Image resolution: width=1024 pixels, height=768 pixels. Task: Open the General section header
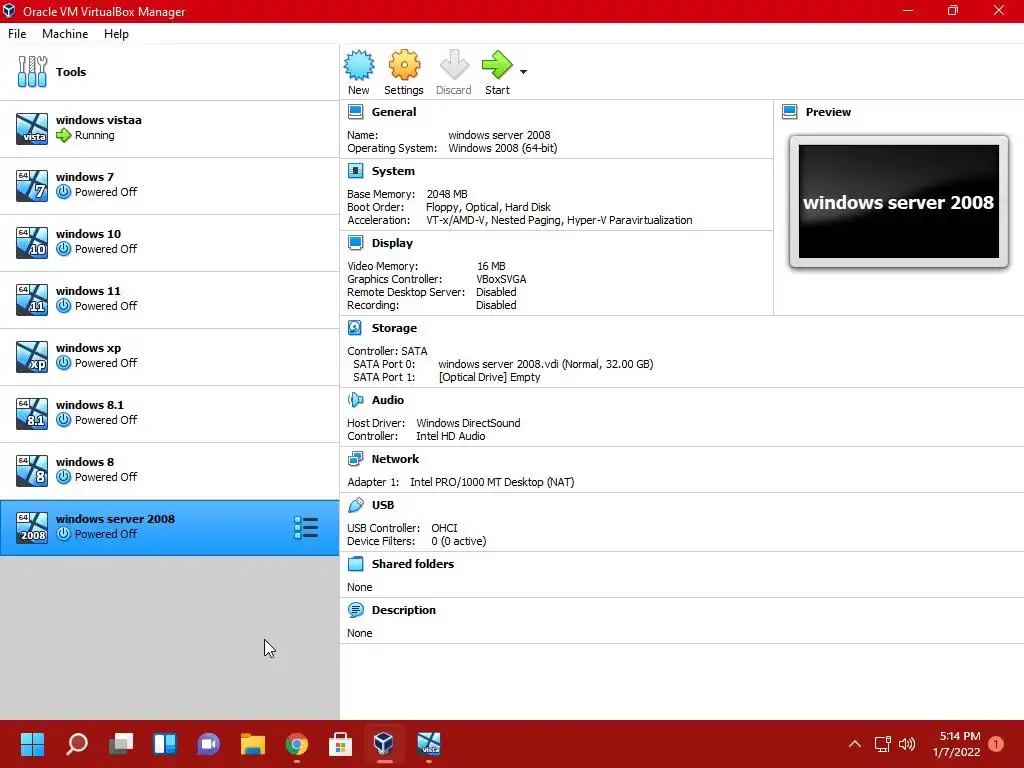point(394,112)
